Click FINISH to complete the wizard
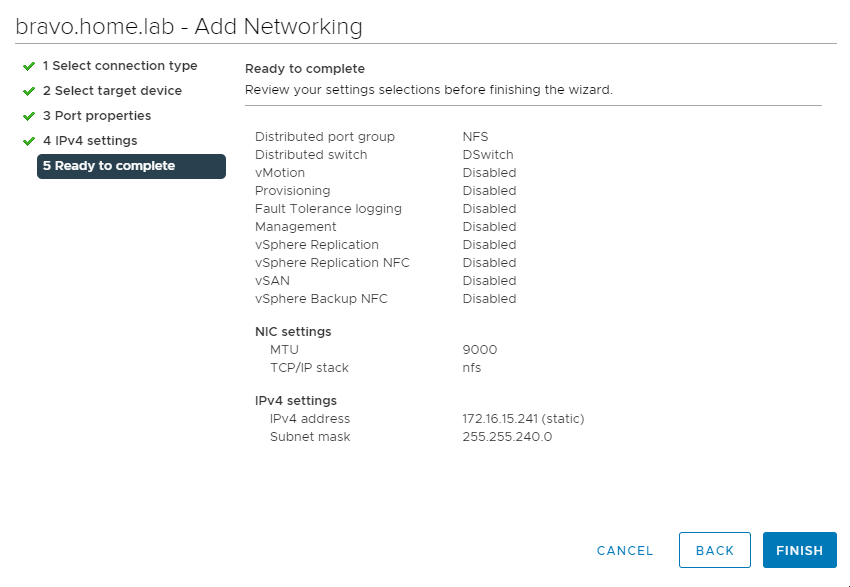The image size is (850, 587). 799,550
